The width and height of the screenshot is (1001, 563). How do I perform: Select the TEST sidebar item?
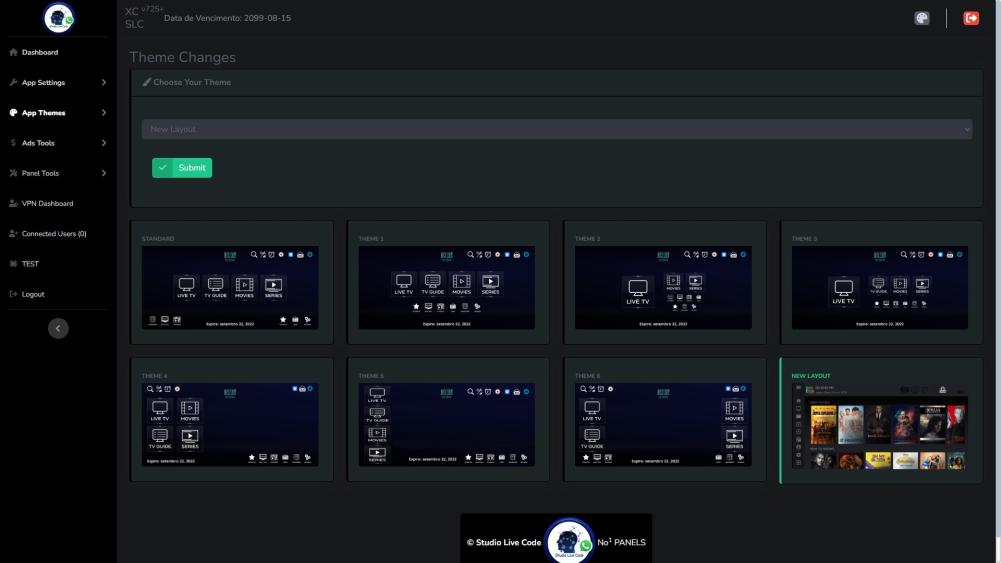tap(30, 264)
